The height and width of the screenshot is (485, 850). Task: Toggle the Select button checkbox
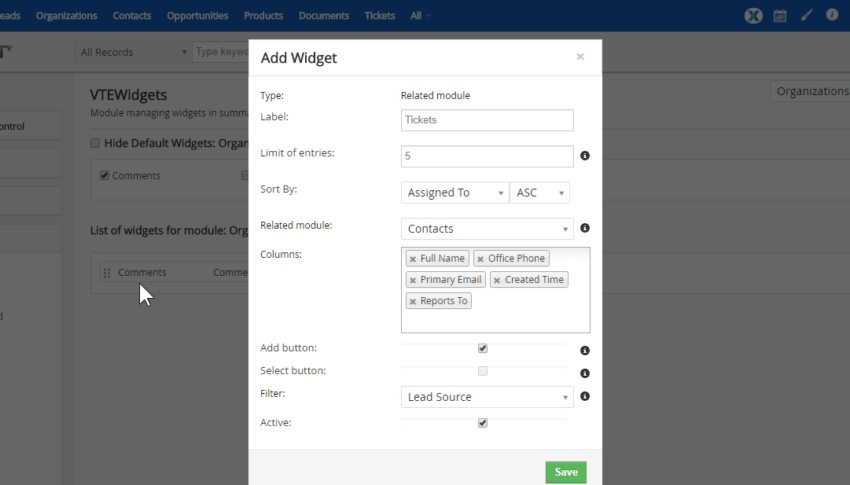[x=482, y=371]
